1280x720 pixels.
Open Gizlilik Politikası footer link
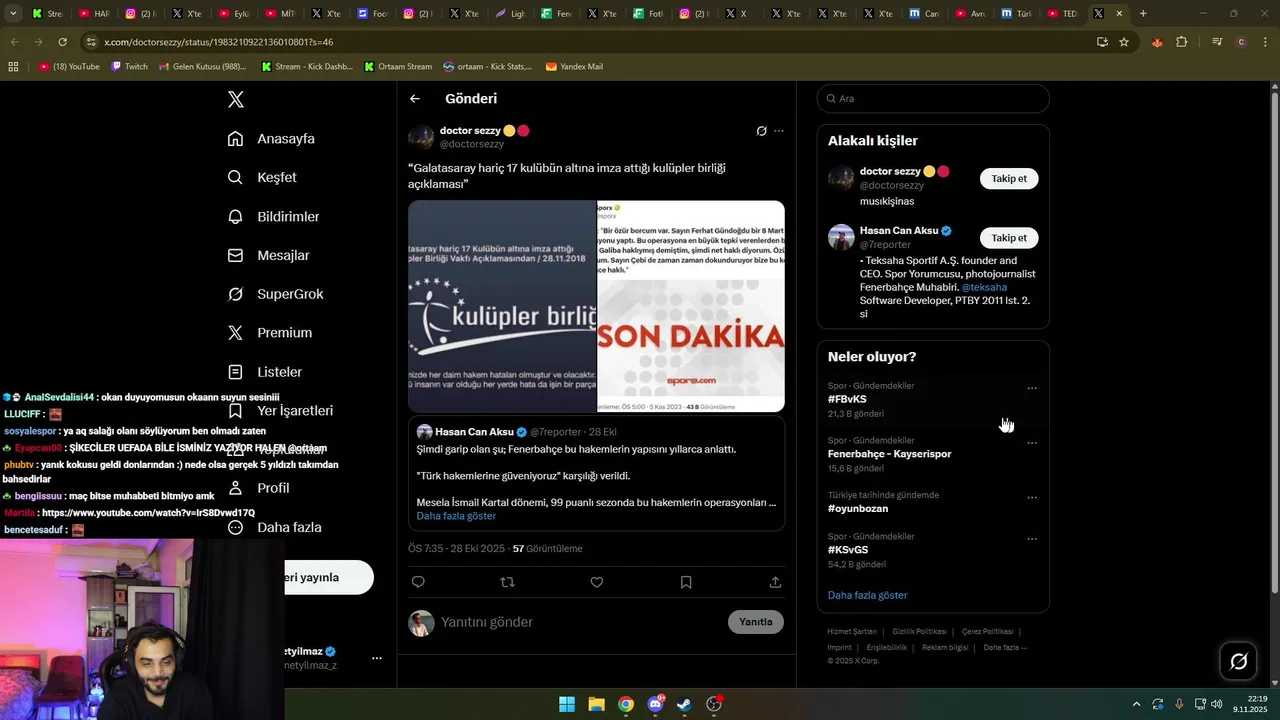(919, 632)
